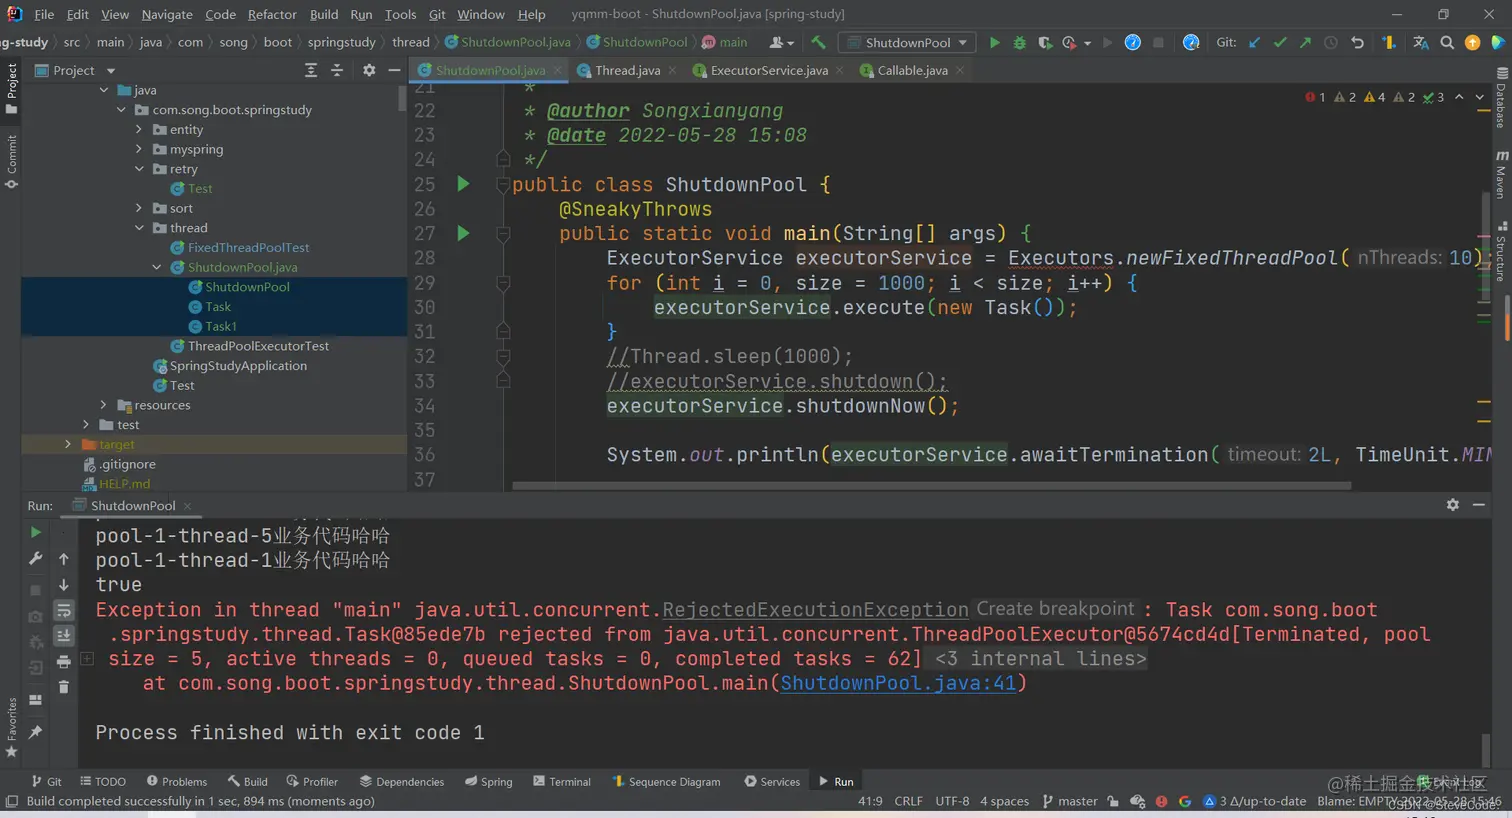Run ShutdownPool with coverage

pos(1044,43)
